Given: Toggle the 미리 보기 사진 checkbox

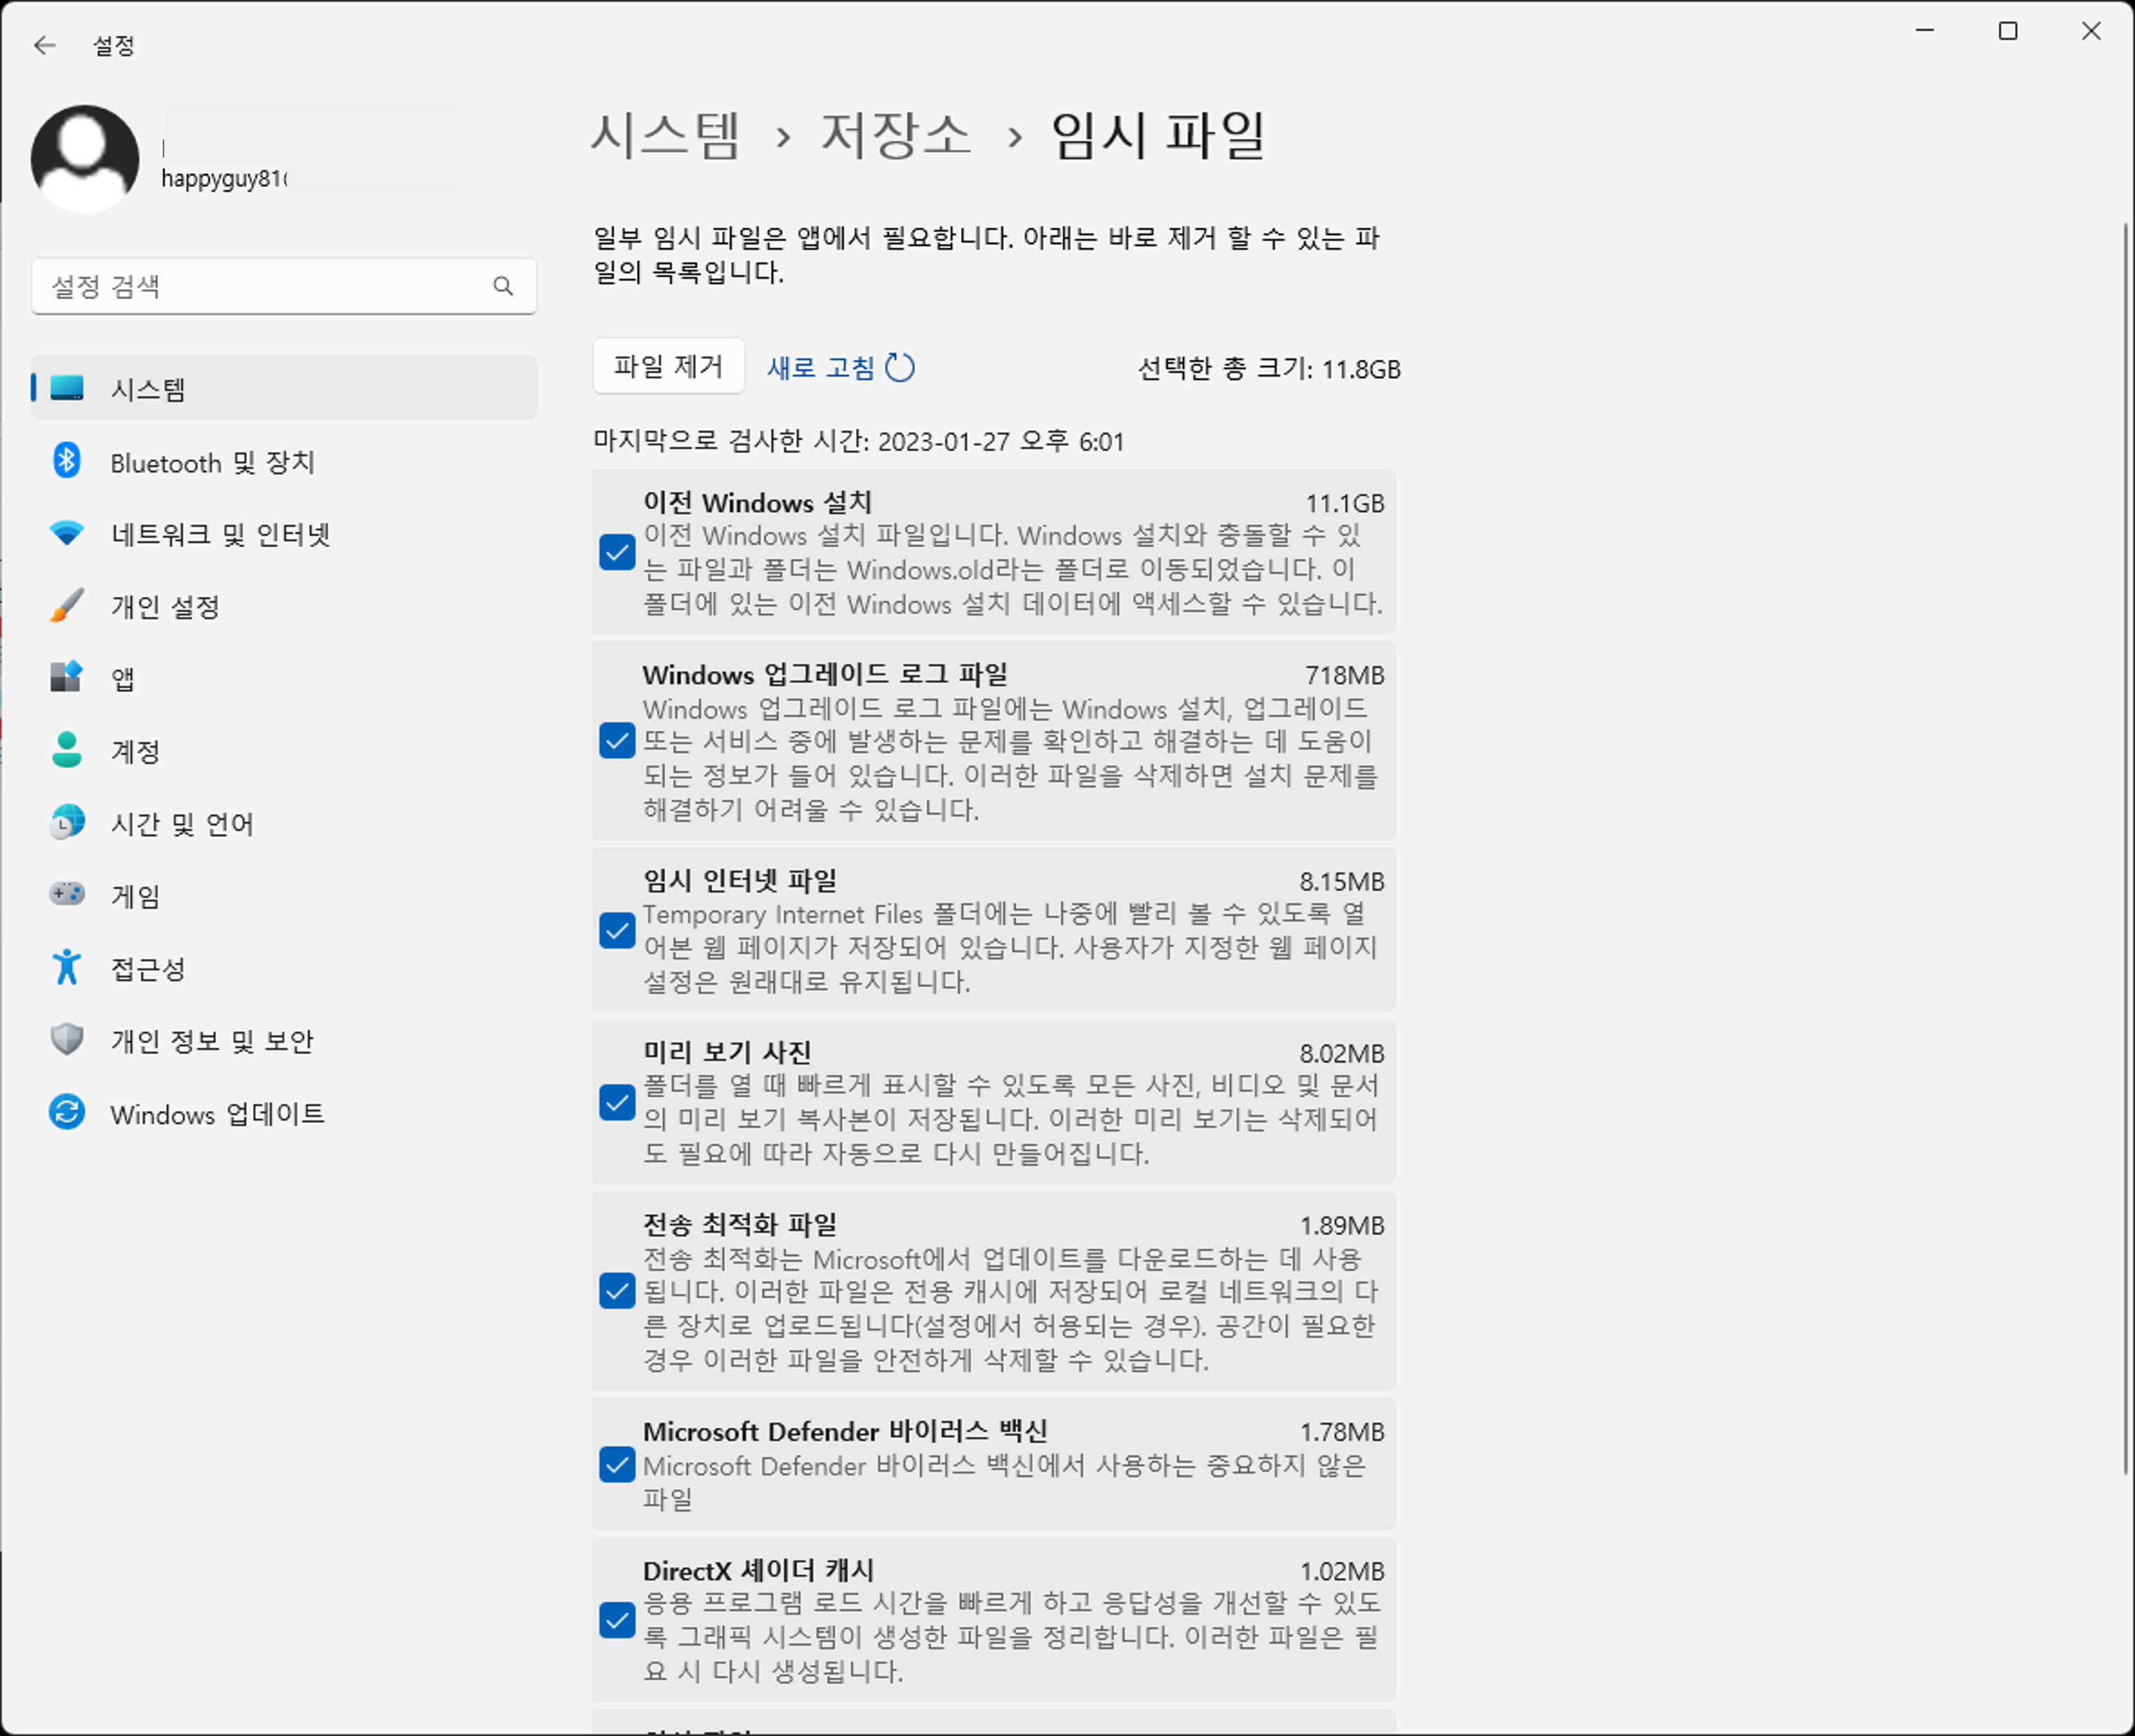Looking at the screenshot, I should [x=617, y=1102].
